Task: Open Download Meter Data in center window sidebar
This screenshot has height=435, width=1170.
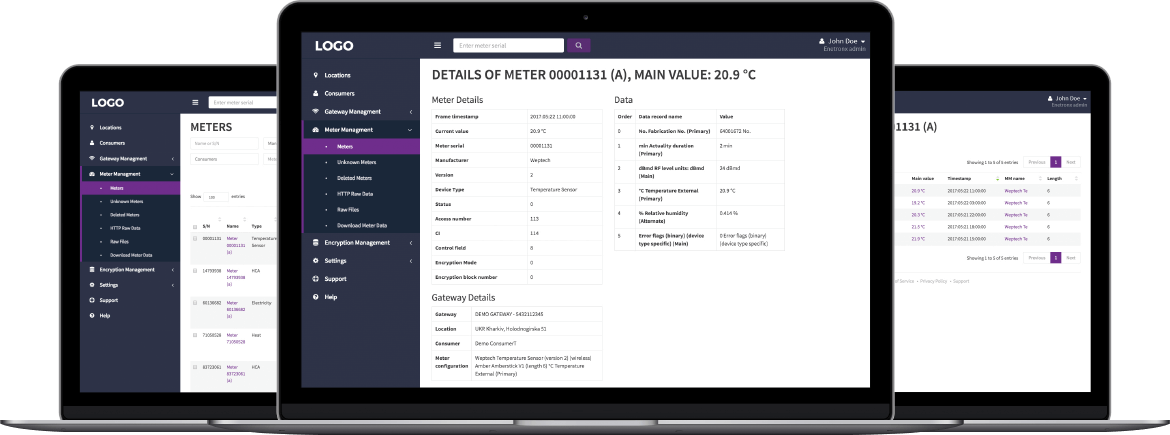Action: (362, 225)
